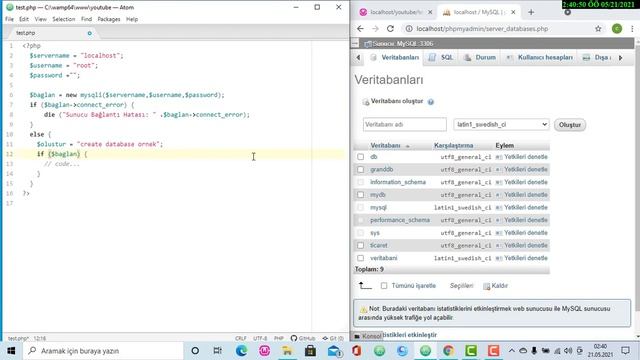
Task: Tick the checkbox for veritabani
Action: [x=360, y=258]
